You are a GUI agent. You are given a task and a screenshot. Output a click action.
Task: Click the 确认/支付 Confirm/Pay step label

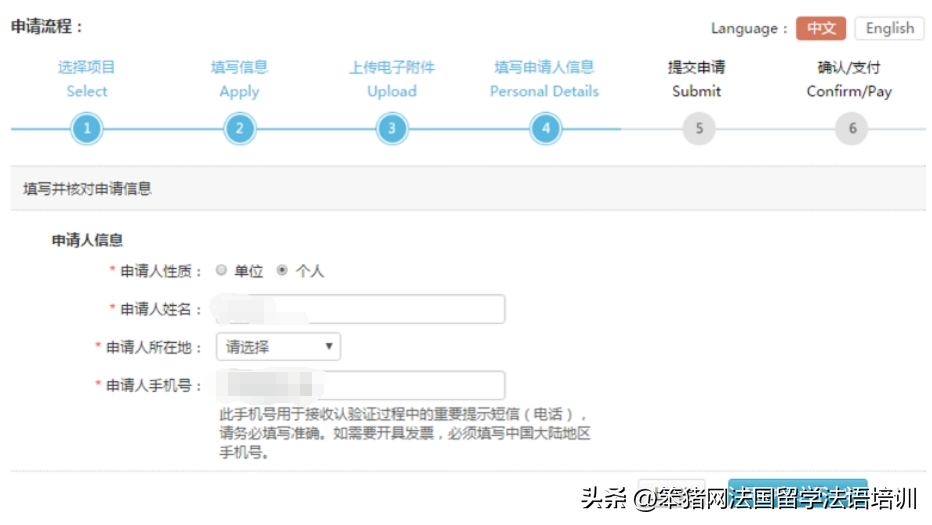tap(849, 79)
